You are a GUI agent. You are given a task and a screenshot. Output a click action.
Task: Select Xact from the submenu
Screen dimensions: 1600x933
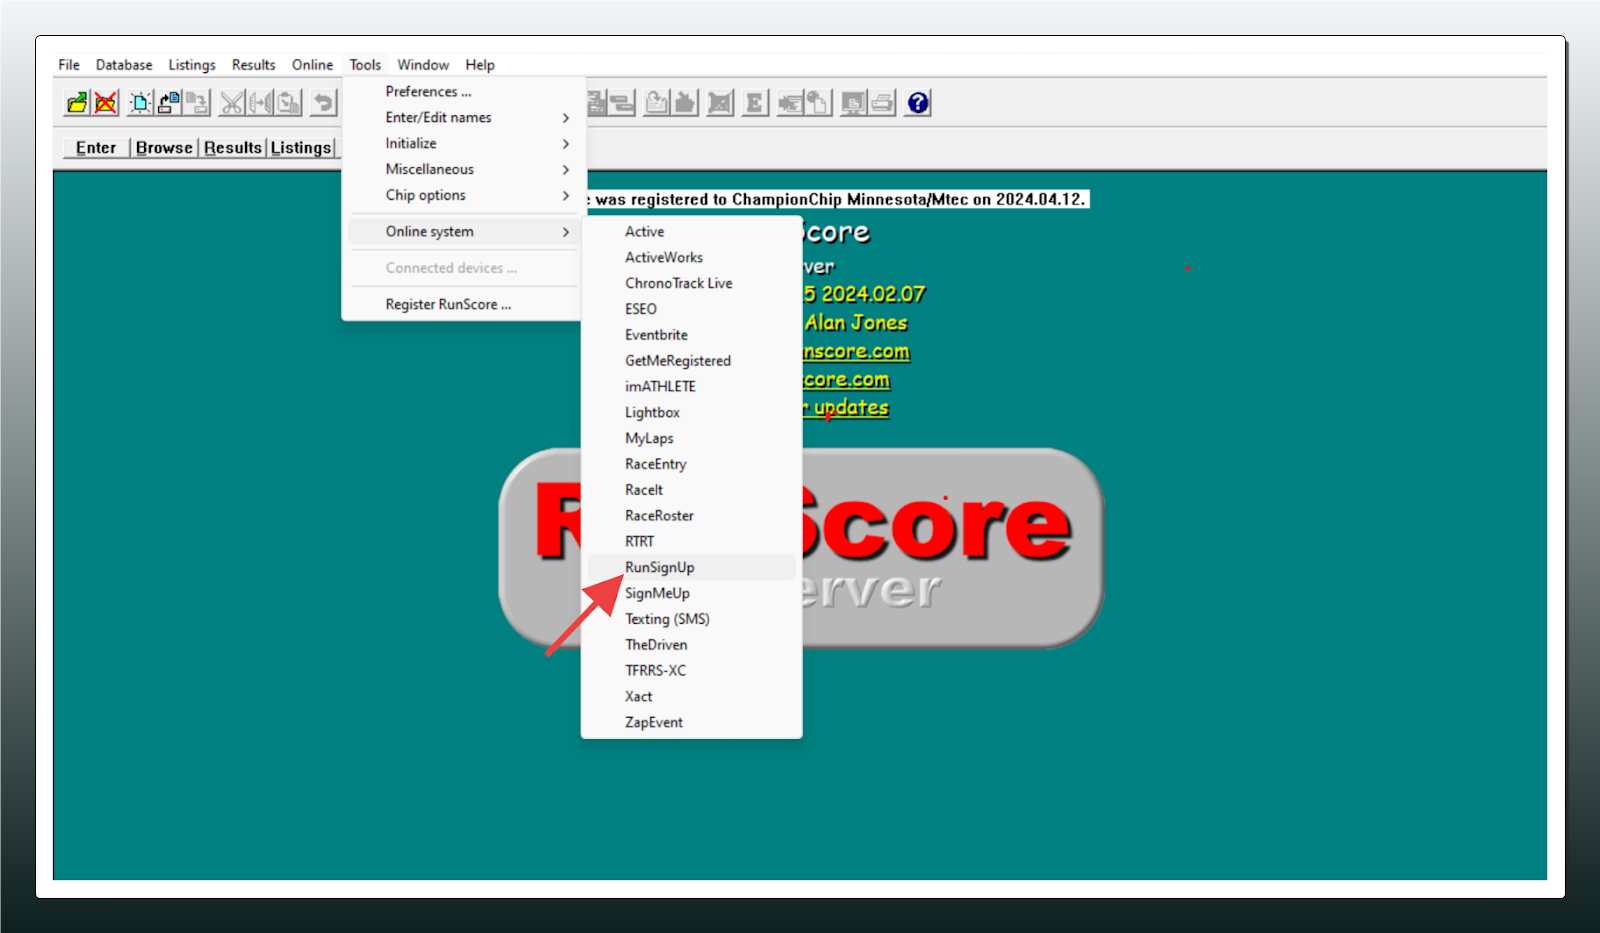coord(691,697)
